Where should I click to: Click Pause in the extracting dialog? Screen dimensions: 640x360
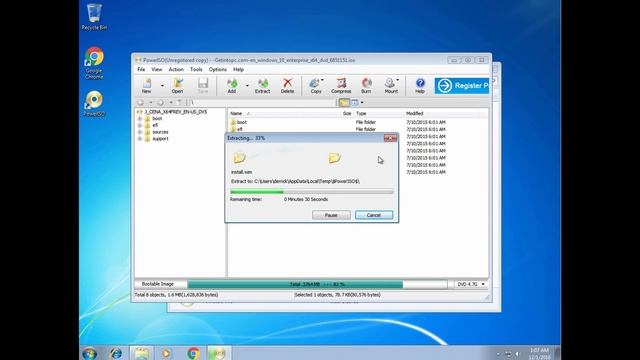coord(331,215)
